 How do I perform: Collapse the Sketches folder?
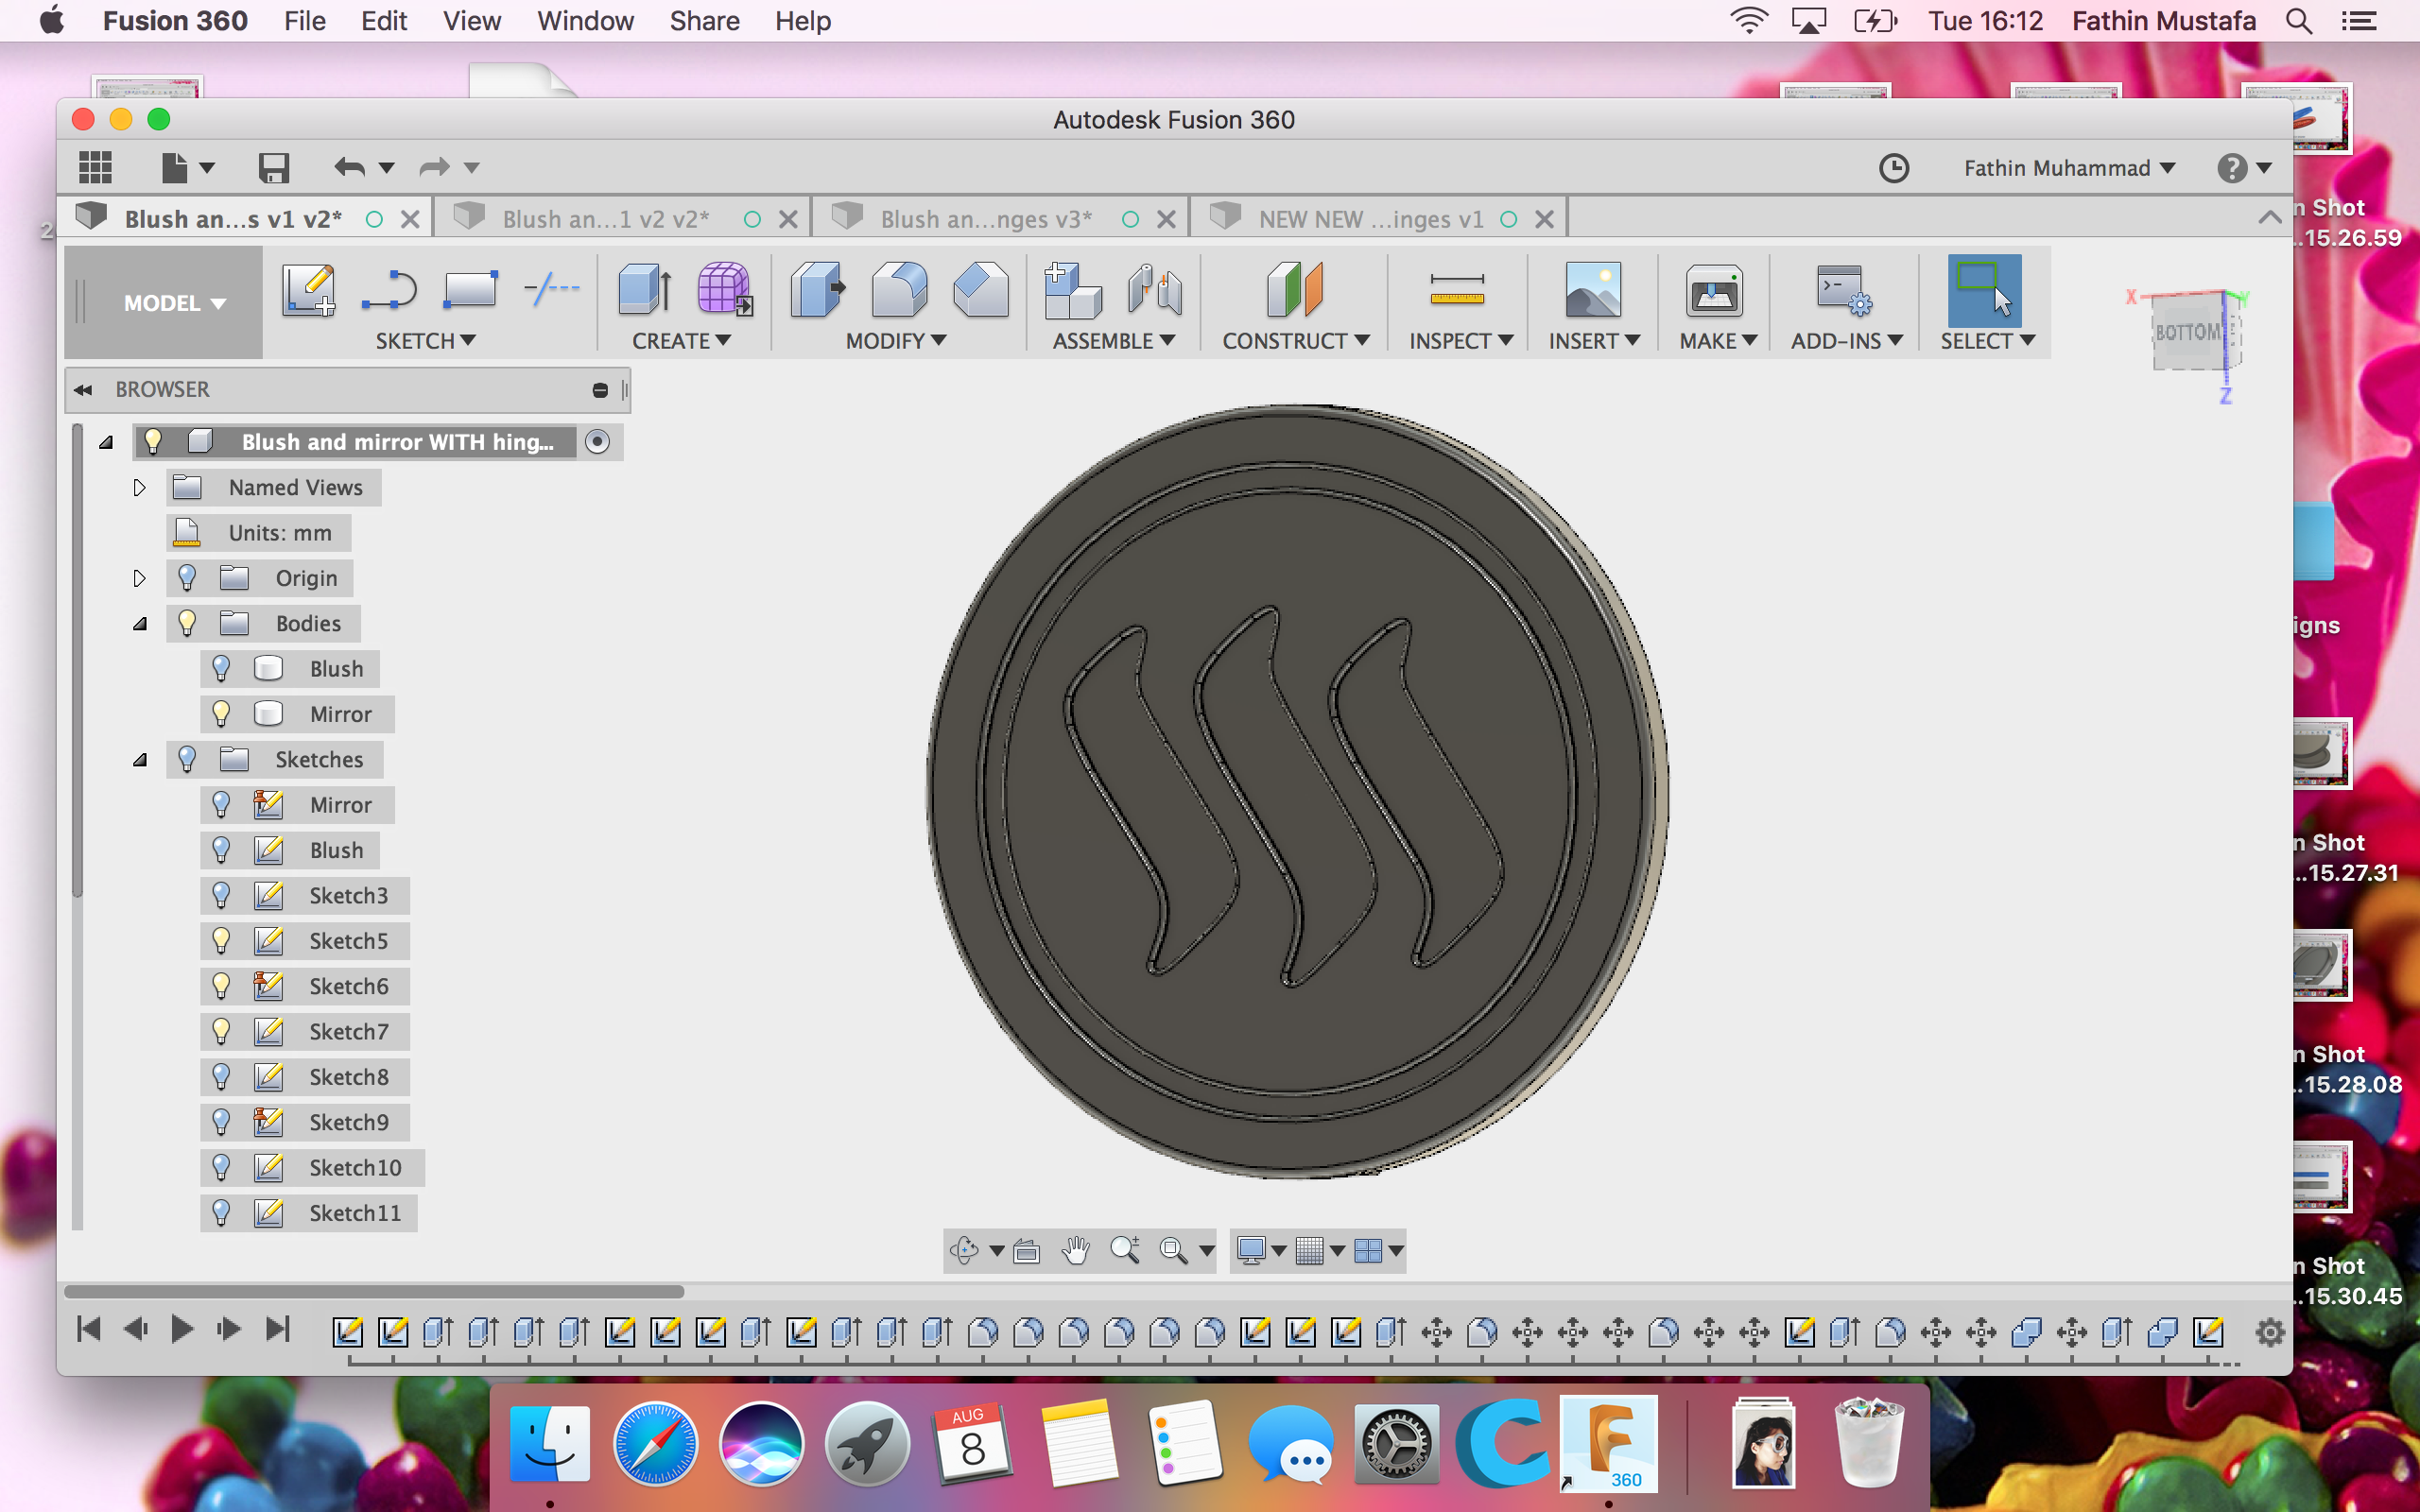point(139,760)
